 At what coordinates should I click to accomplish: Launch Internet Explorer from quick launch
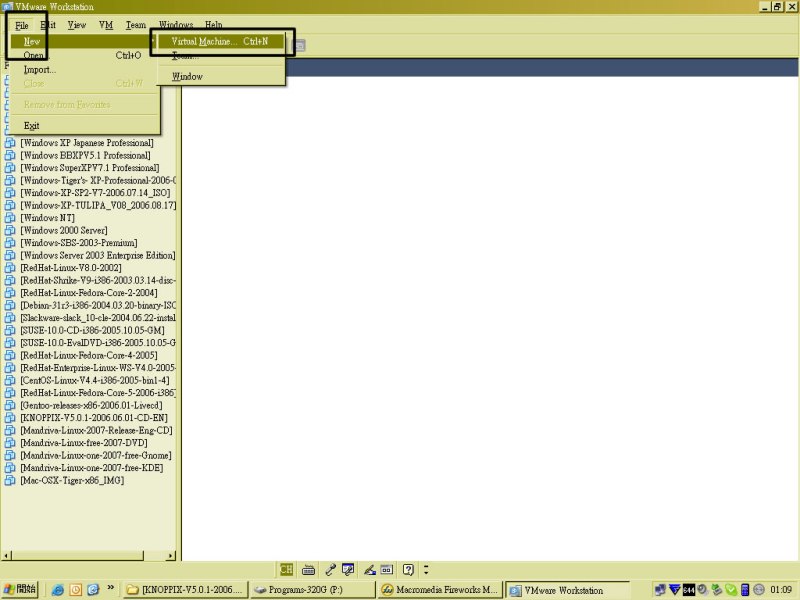coord(58,590)
